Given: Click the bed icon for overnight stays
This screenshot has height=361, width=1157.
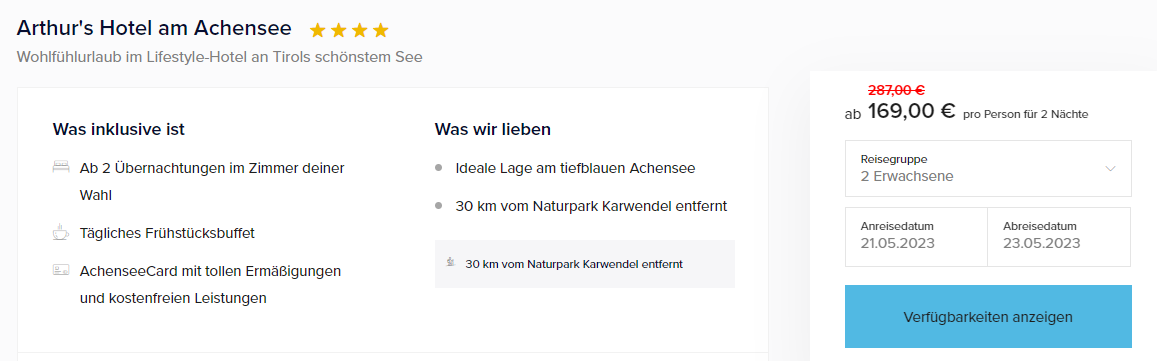Looking at the screenshot, I should pos(61,168).
